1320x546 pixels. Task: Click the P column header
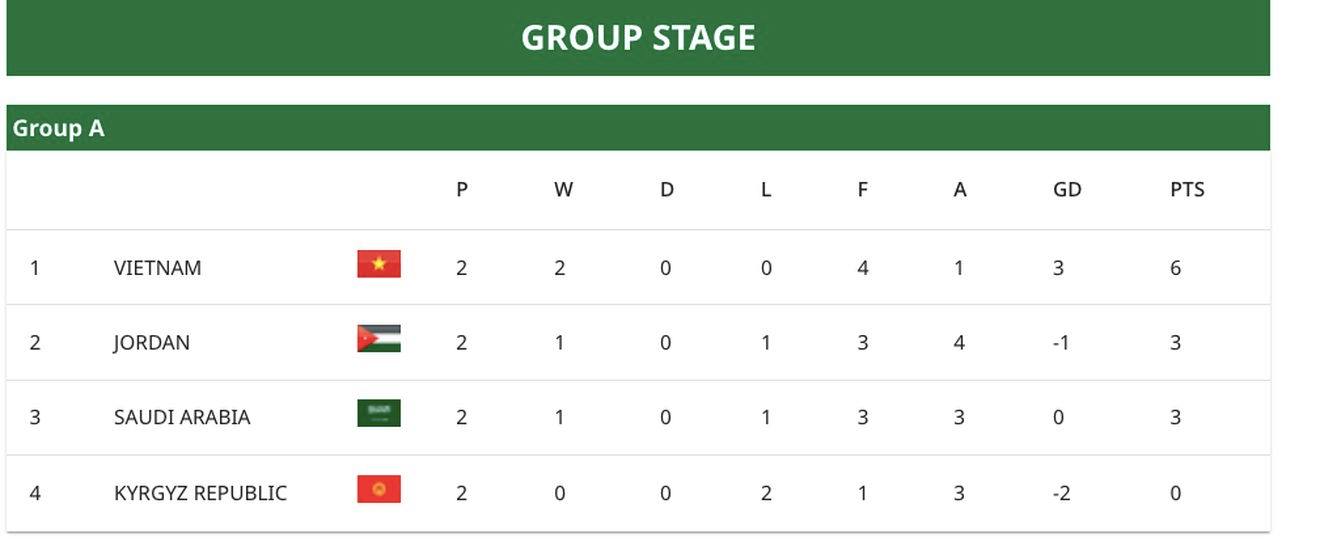[462, 190]
